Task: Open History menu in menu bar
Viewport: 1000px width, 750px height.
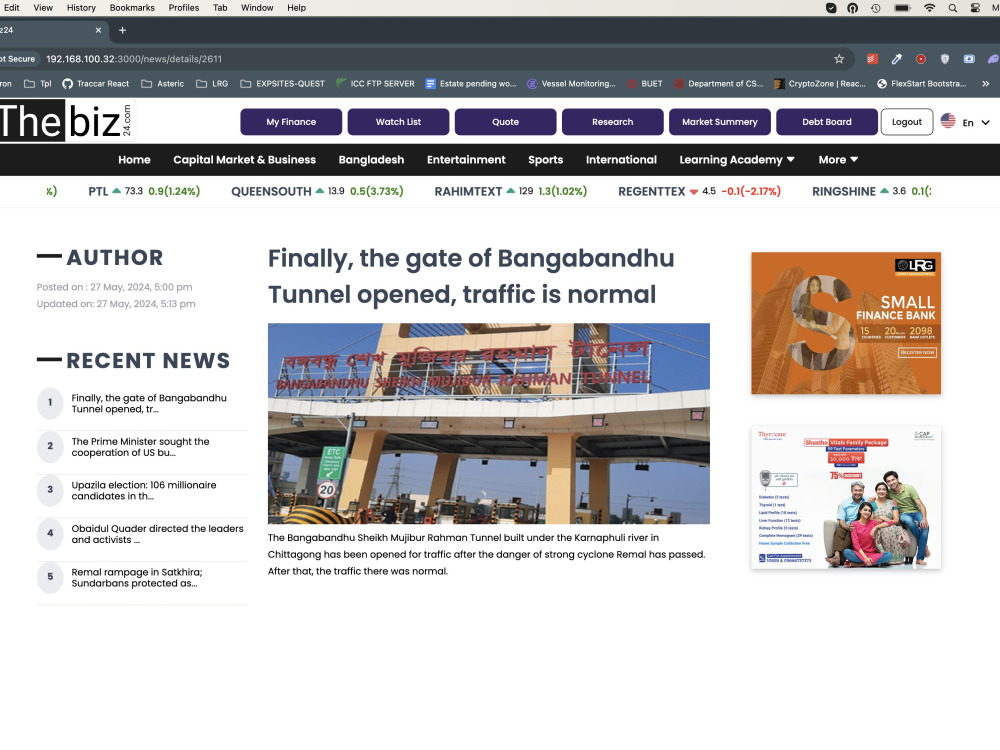Action: 81,8
